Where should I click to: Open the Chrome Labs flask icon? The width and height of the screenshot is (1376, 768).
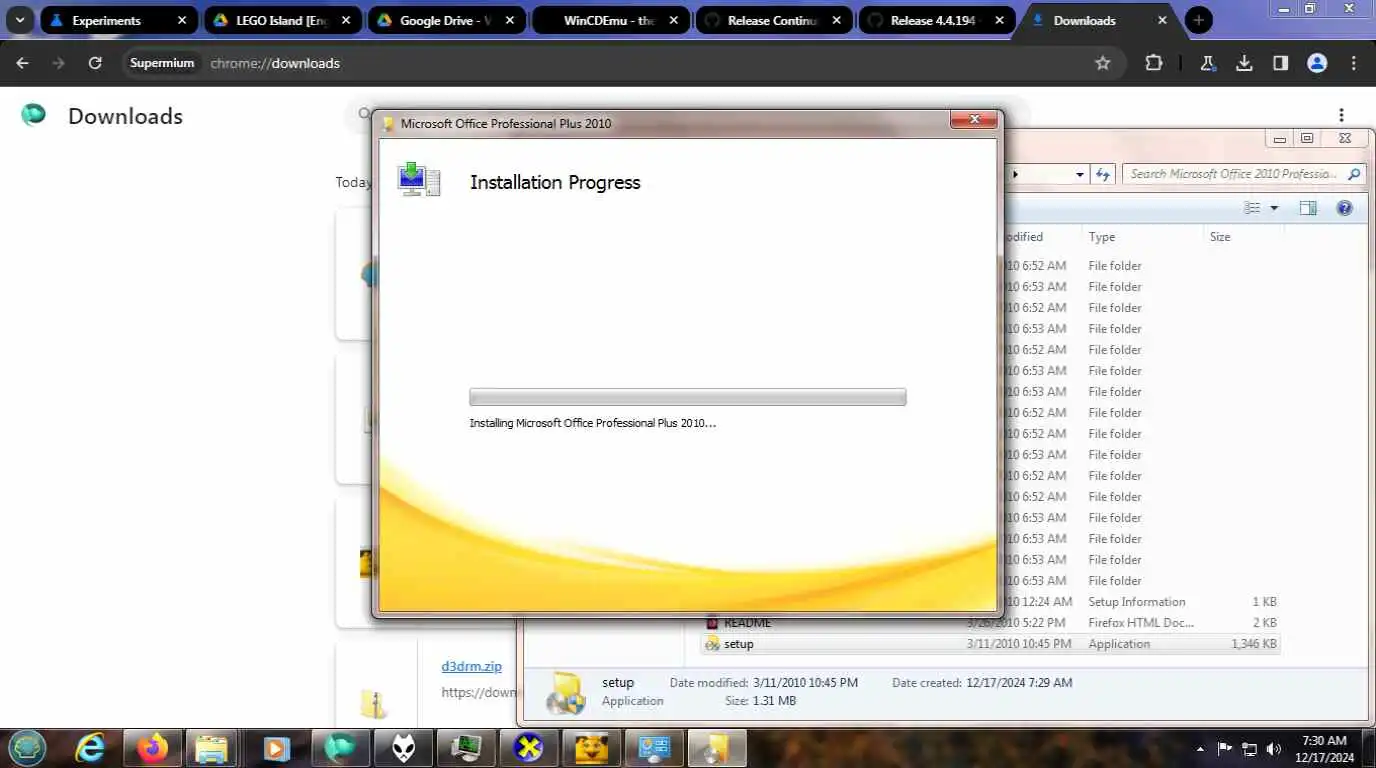[x=1208, y=63]
